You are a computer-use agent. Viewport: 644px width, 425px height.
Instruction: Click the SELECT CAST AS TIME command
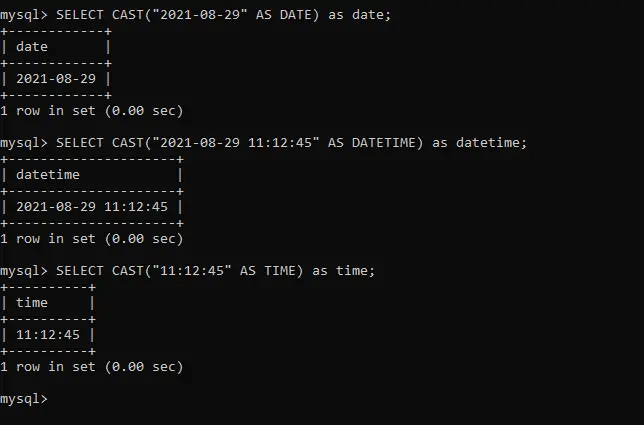pyautogui.click(x=188, y=271)
